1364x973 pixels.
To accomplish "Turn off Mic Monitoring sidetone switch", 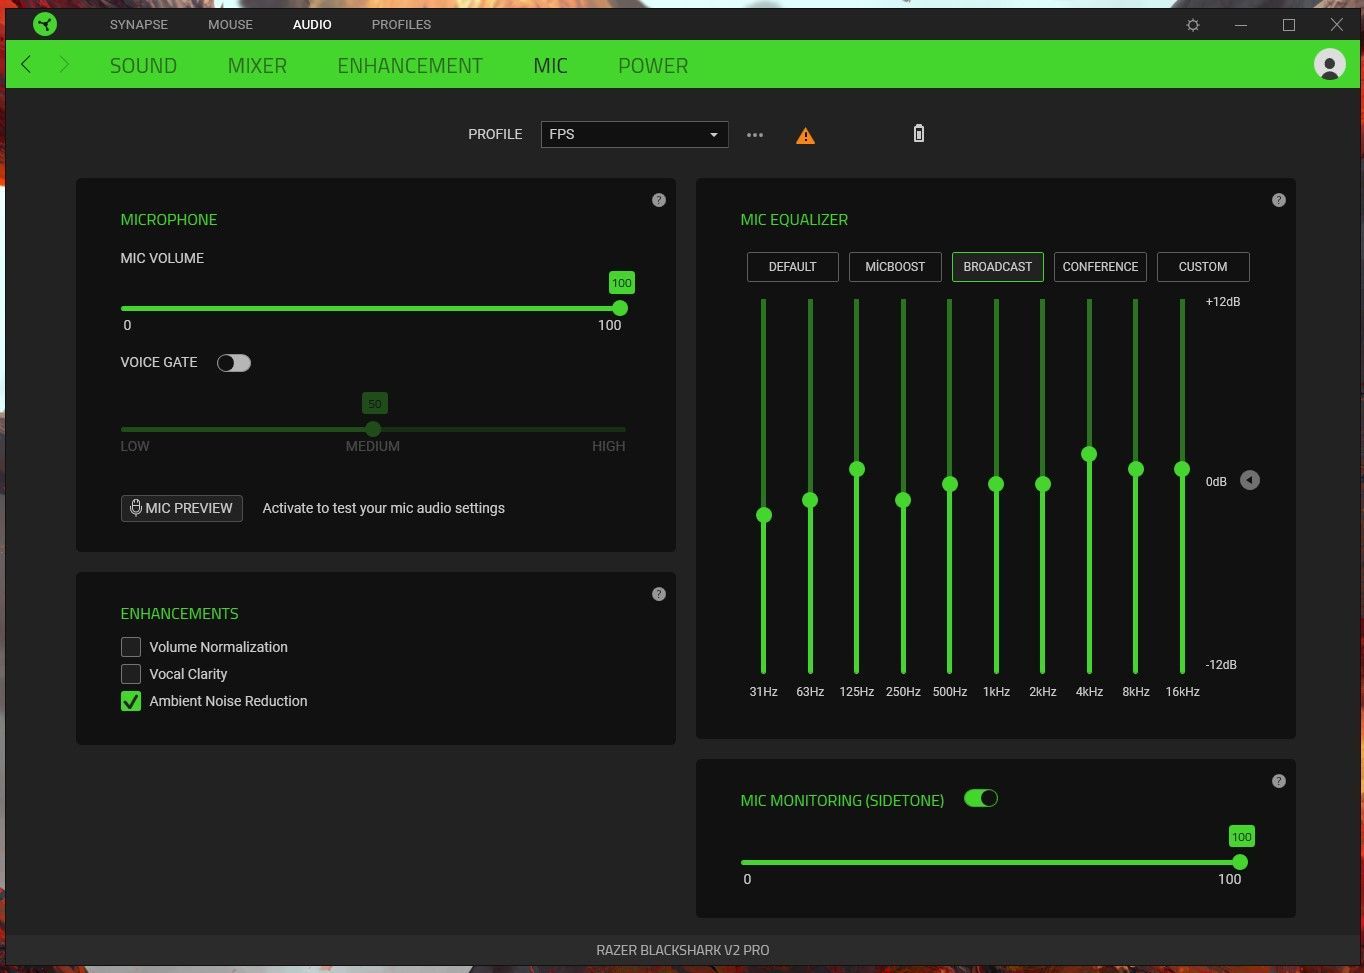I will click(x=981, y=798).
